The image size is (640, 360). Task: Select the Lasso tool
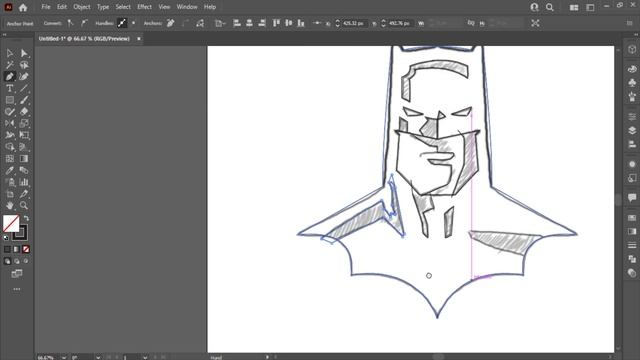pos(24,65)
